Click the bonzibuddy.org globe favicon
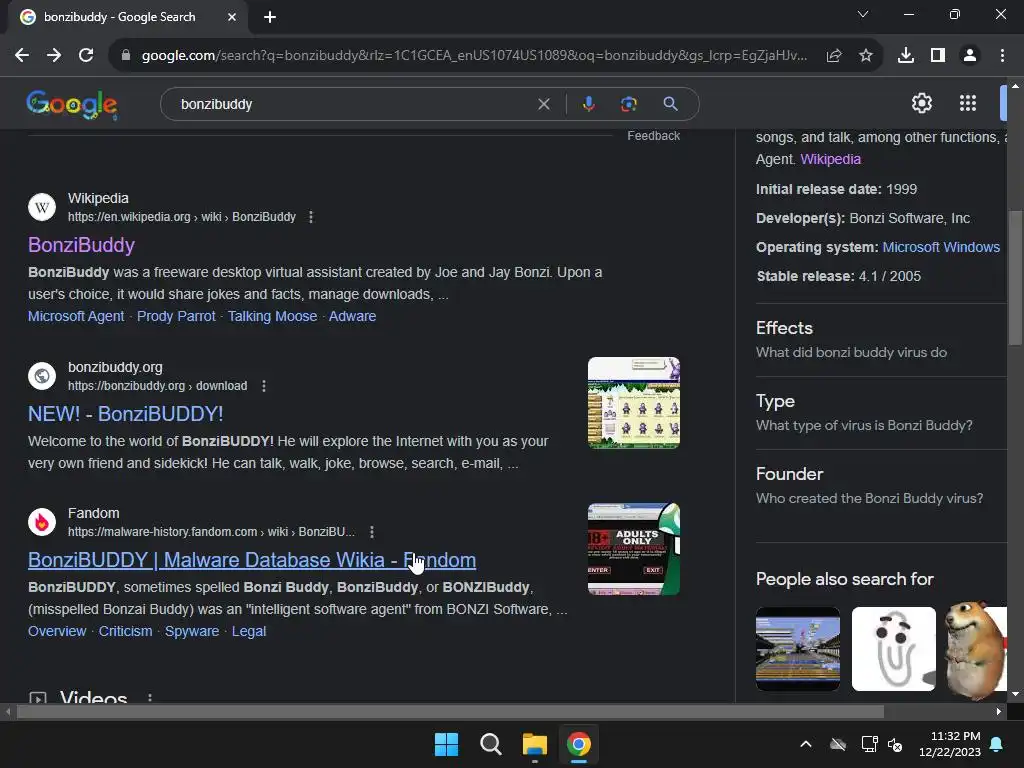The image size is (1024, 768). click(42, 376)
